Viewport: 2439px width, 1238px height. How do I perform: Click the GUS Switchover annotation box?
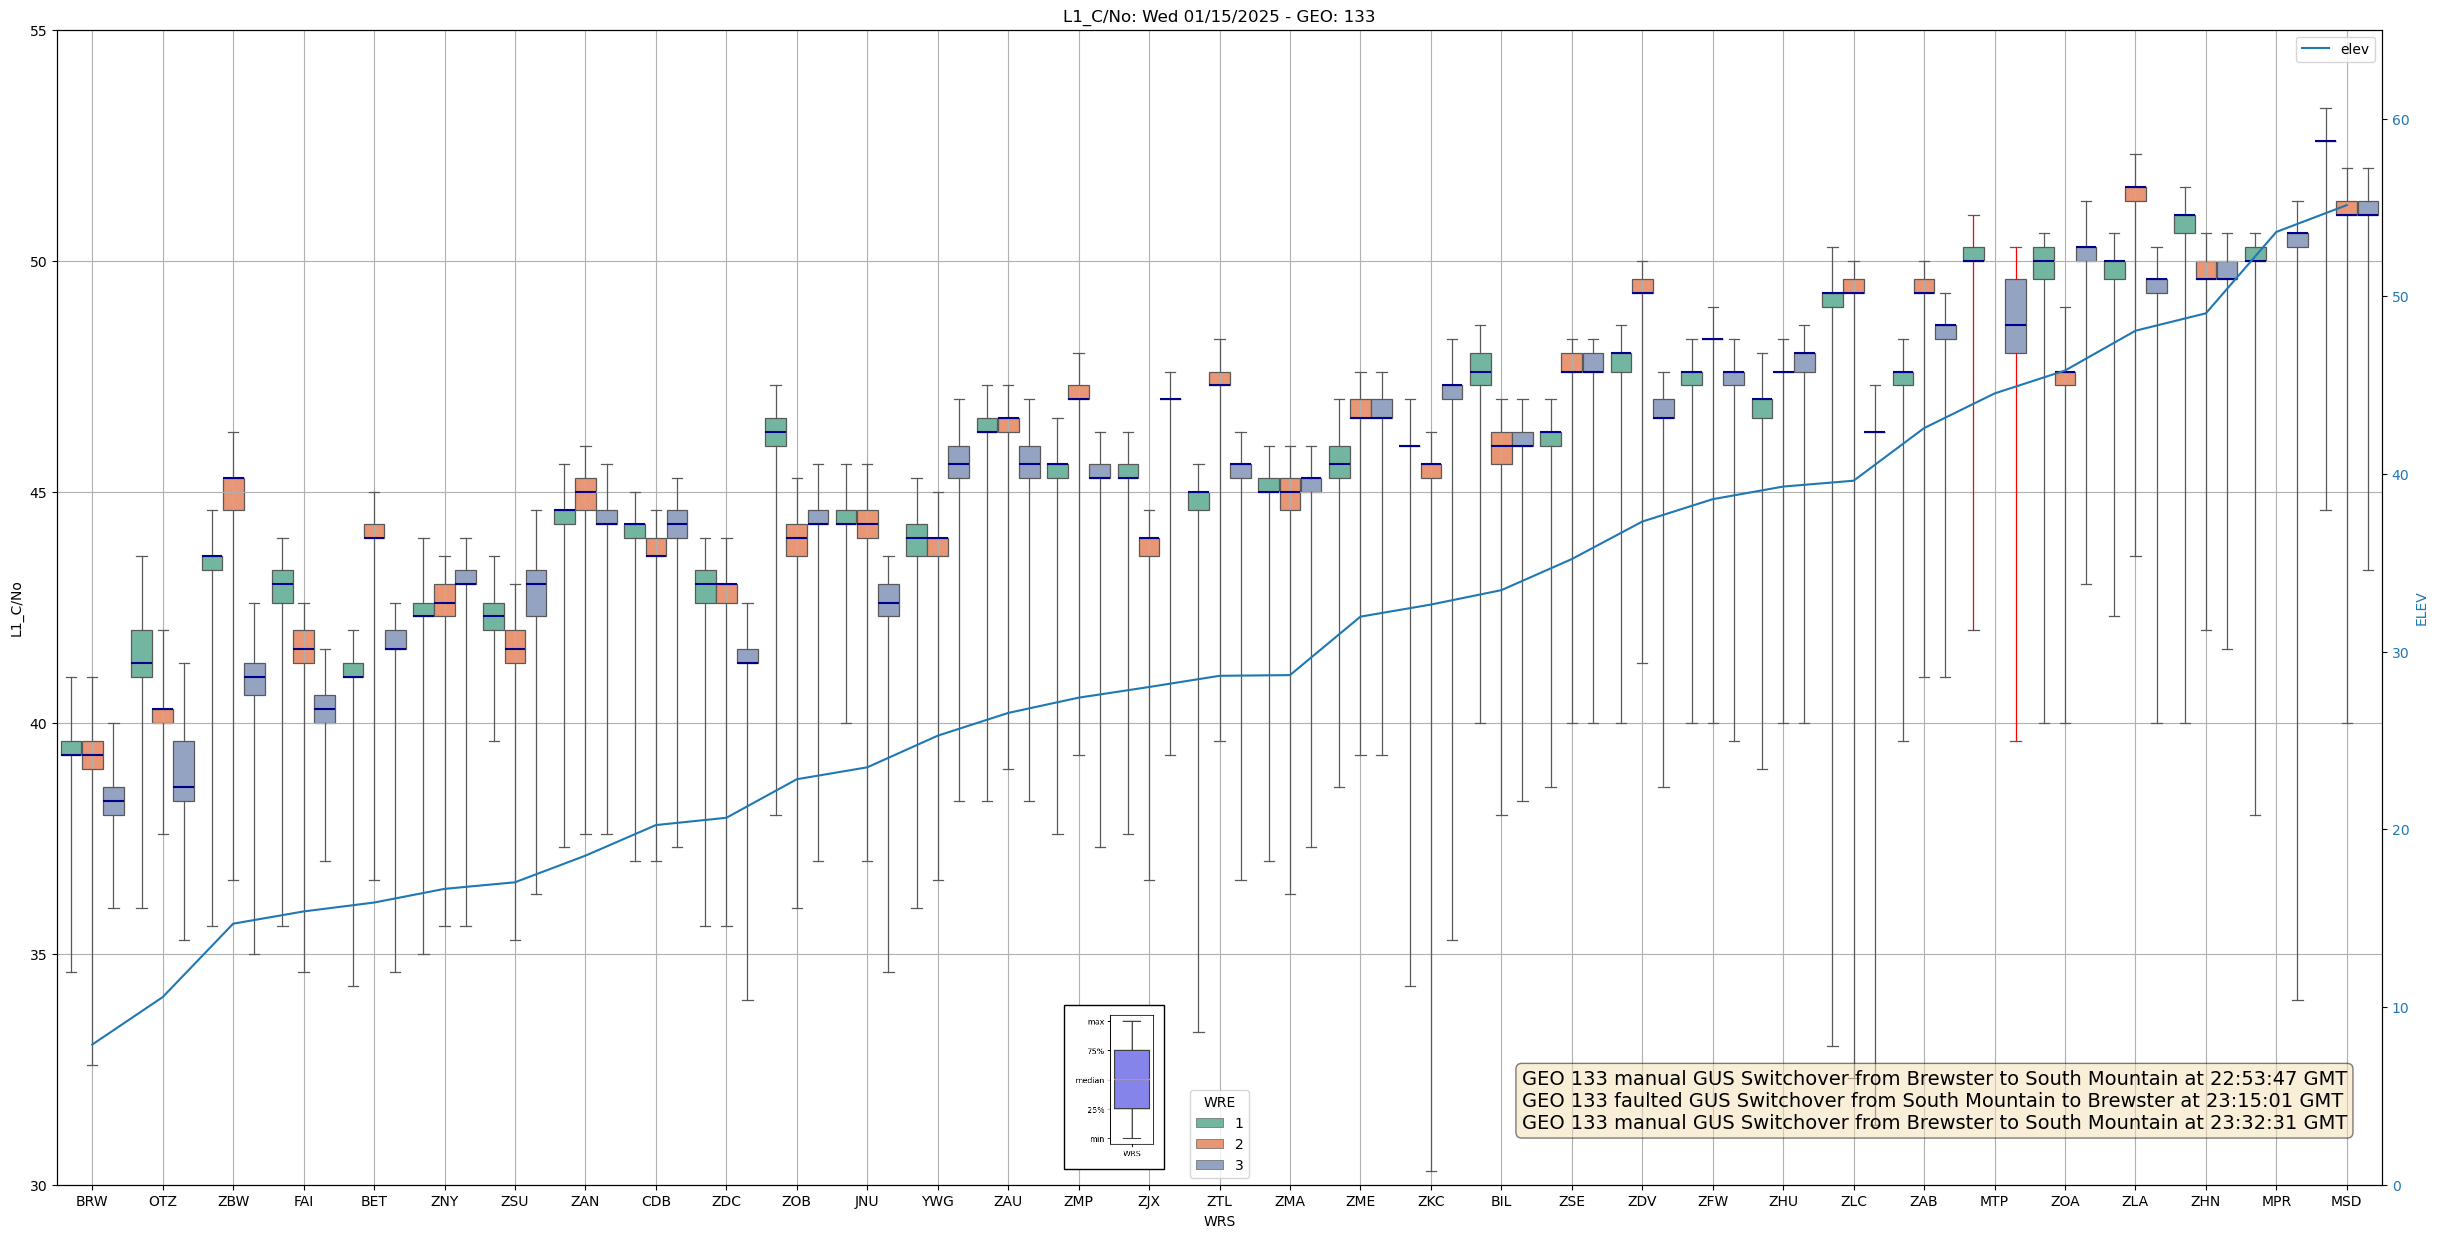click(x=1933, y=1100)
